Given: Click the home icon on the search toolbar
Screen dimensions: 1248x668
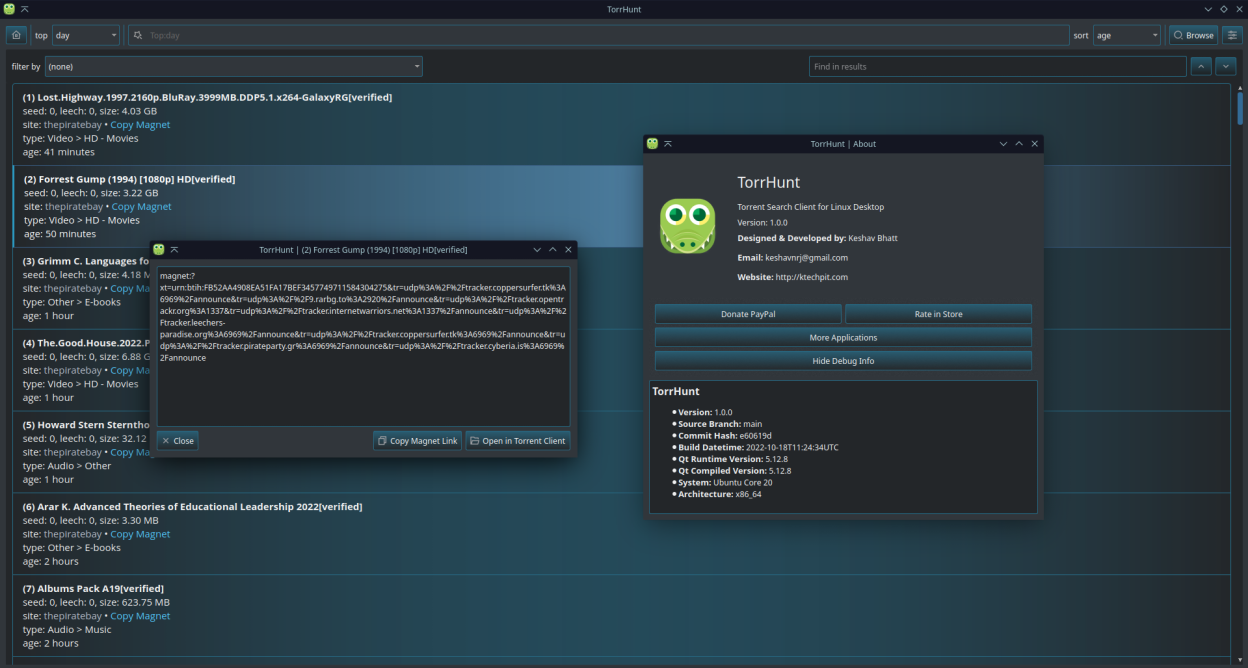Looking at the screenshot, I should pos(16,34).
